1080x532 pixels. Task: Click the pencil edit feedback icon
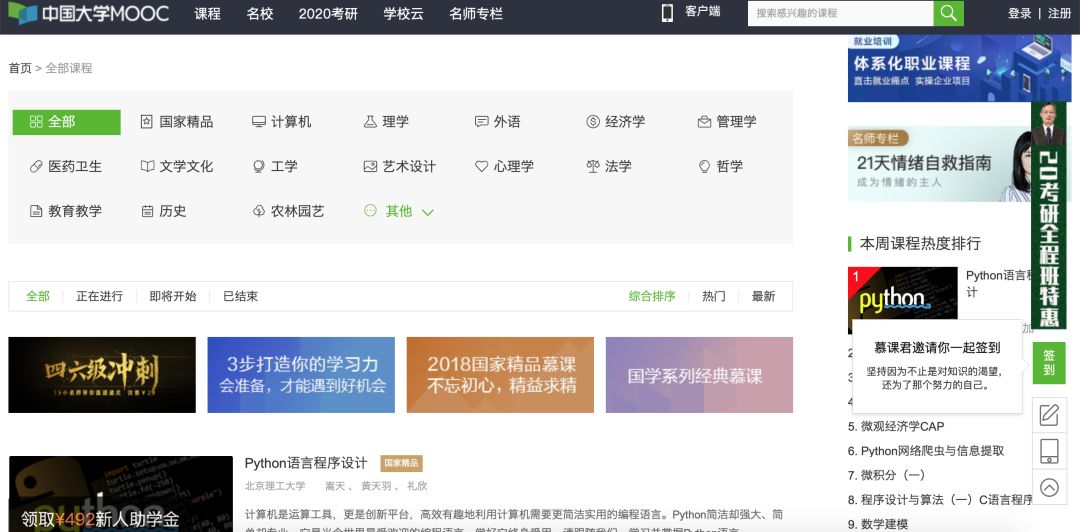pyautogui.click(x=1049, y=416)
